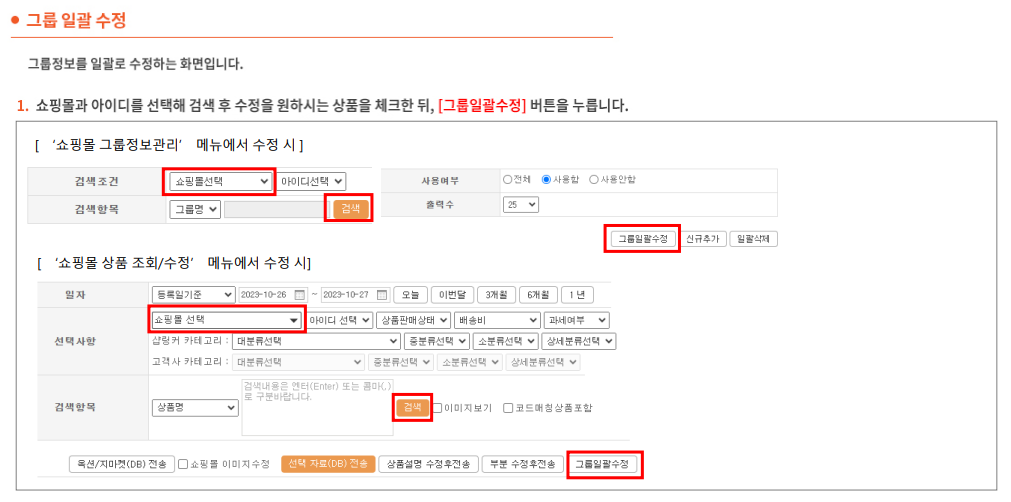Enable the 이미지보기 checkbox
The height and width of the screenshot is (502, 1011).
tap(438, 408)
